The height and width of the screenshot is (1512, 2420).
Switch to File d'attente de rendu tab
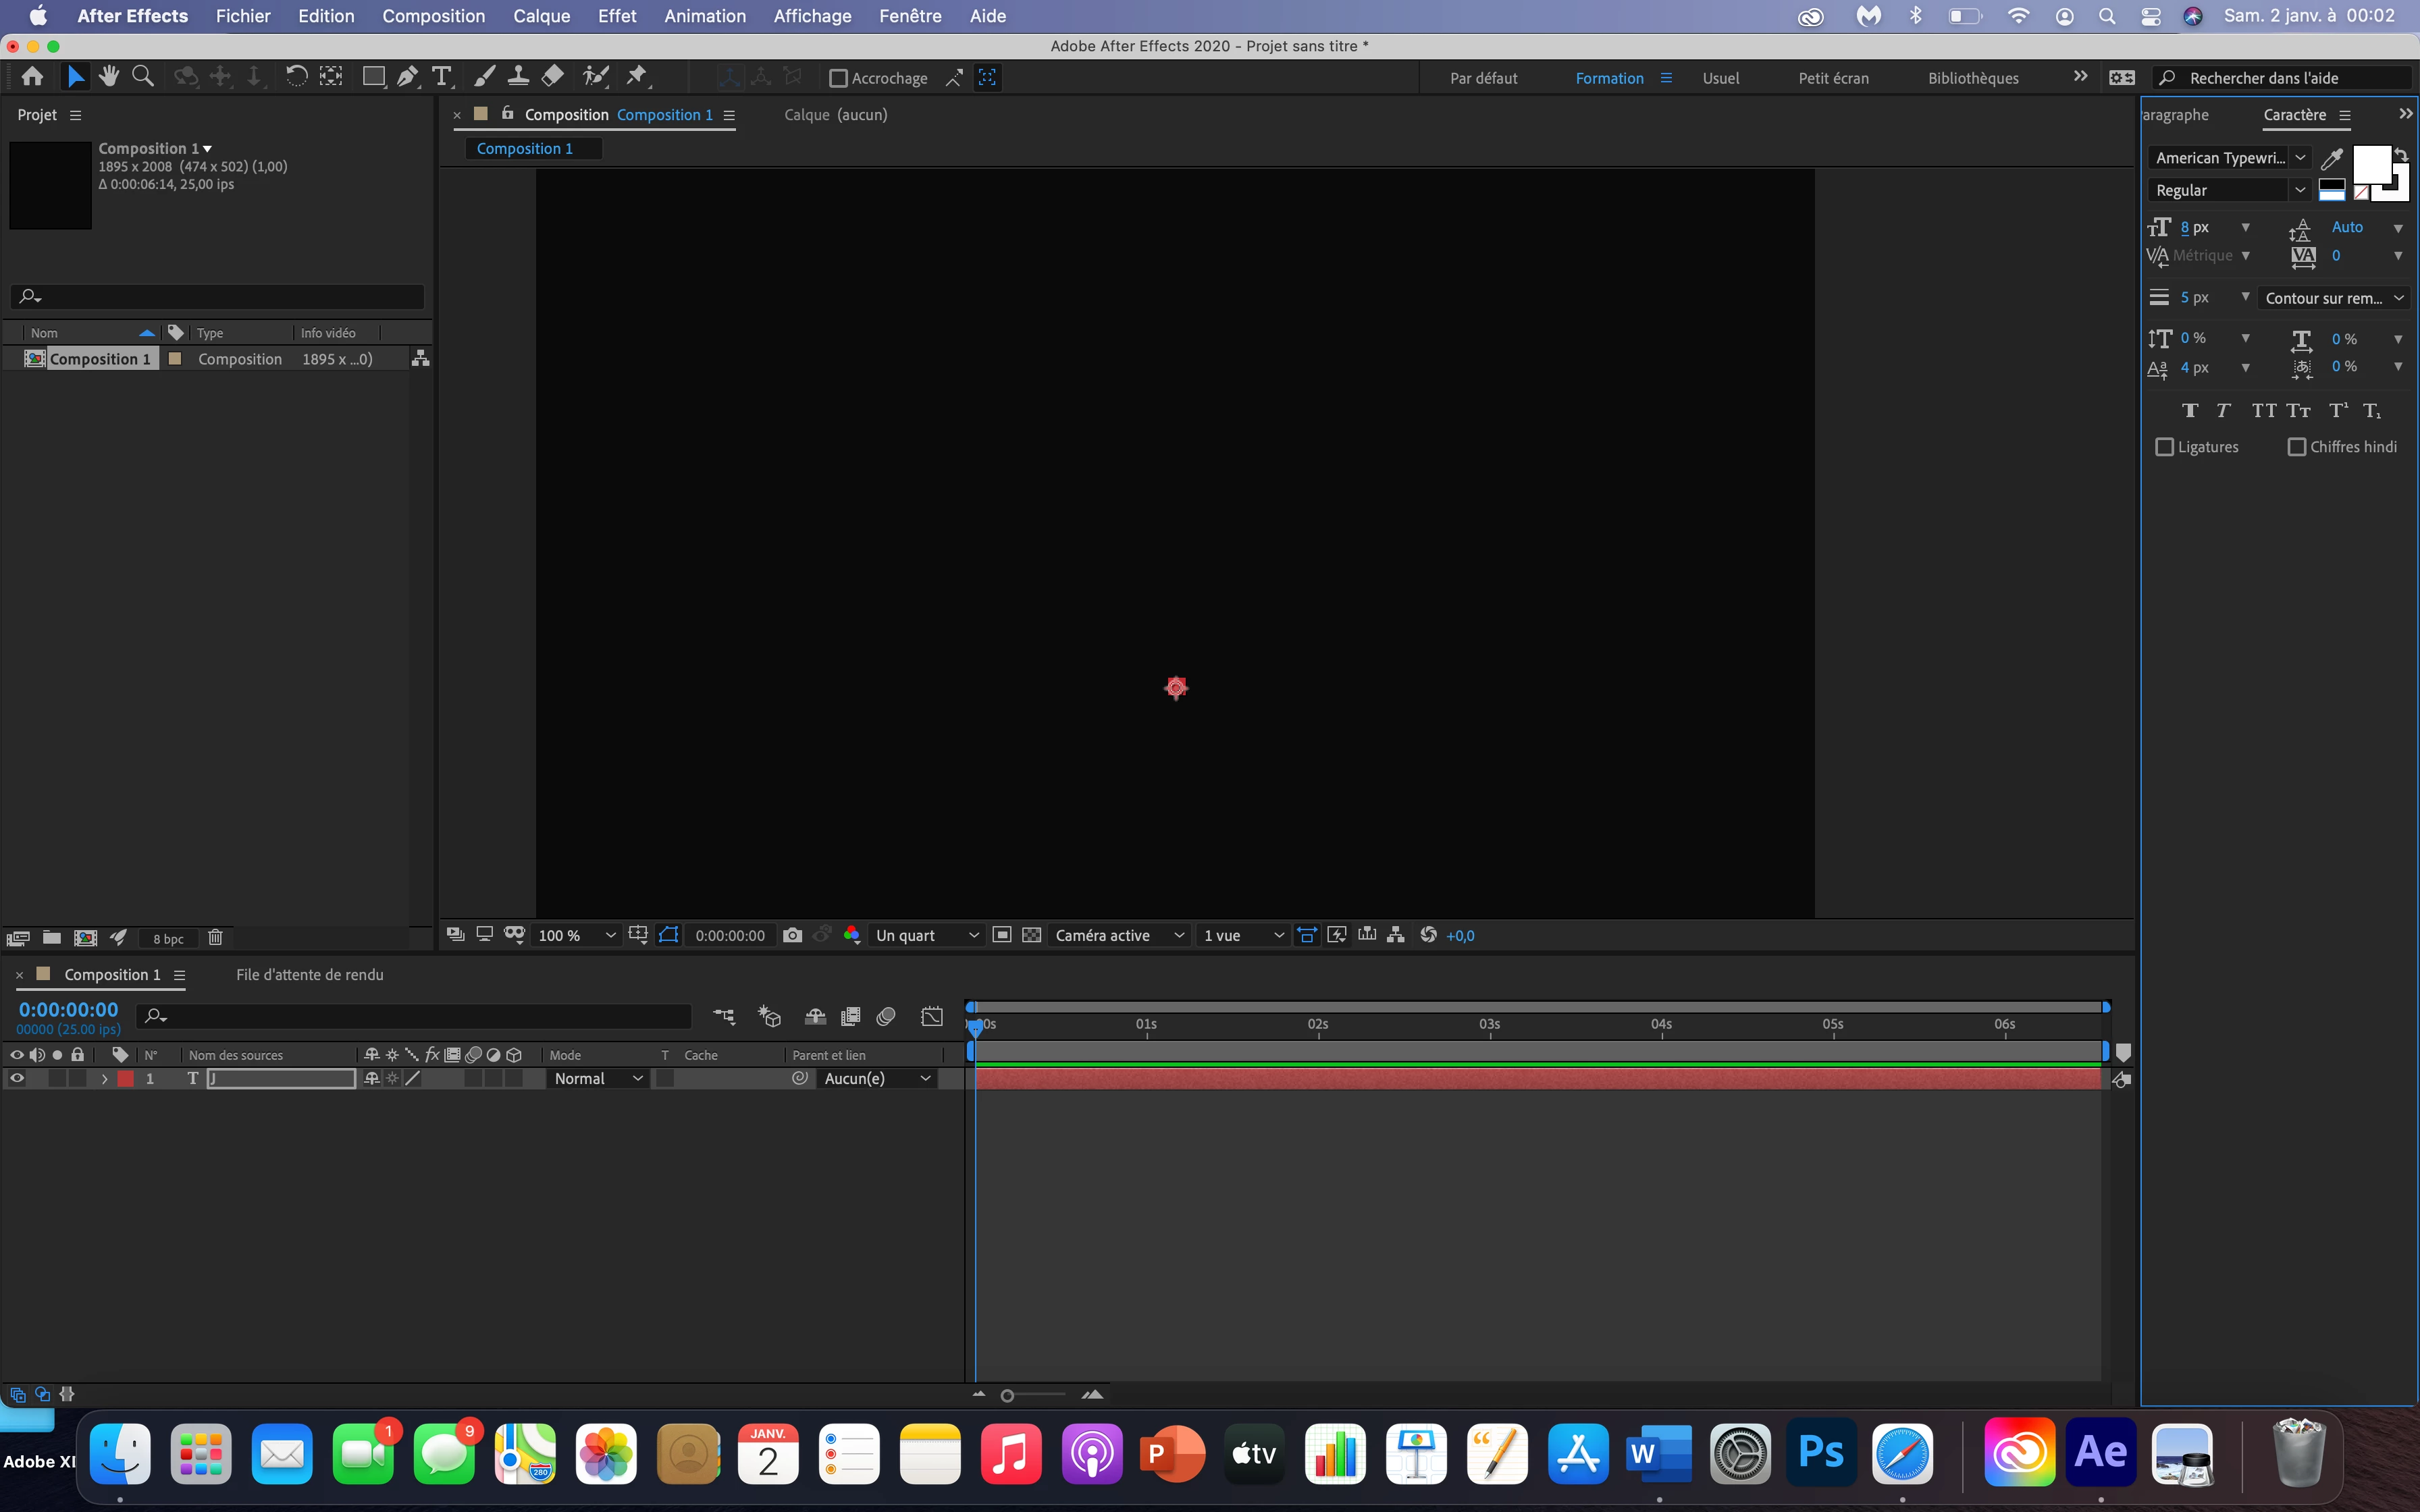(309, 974)
